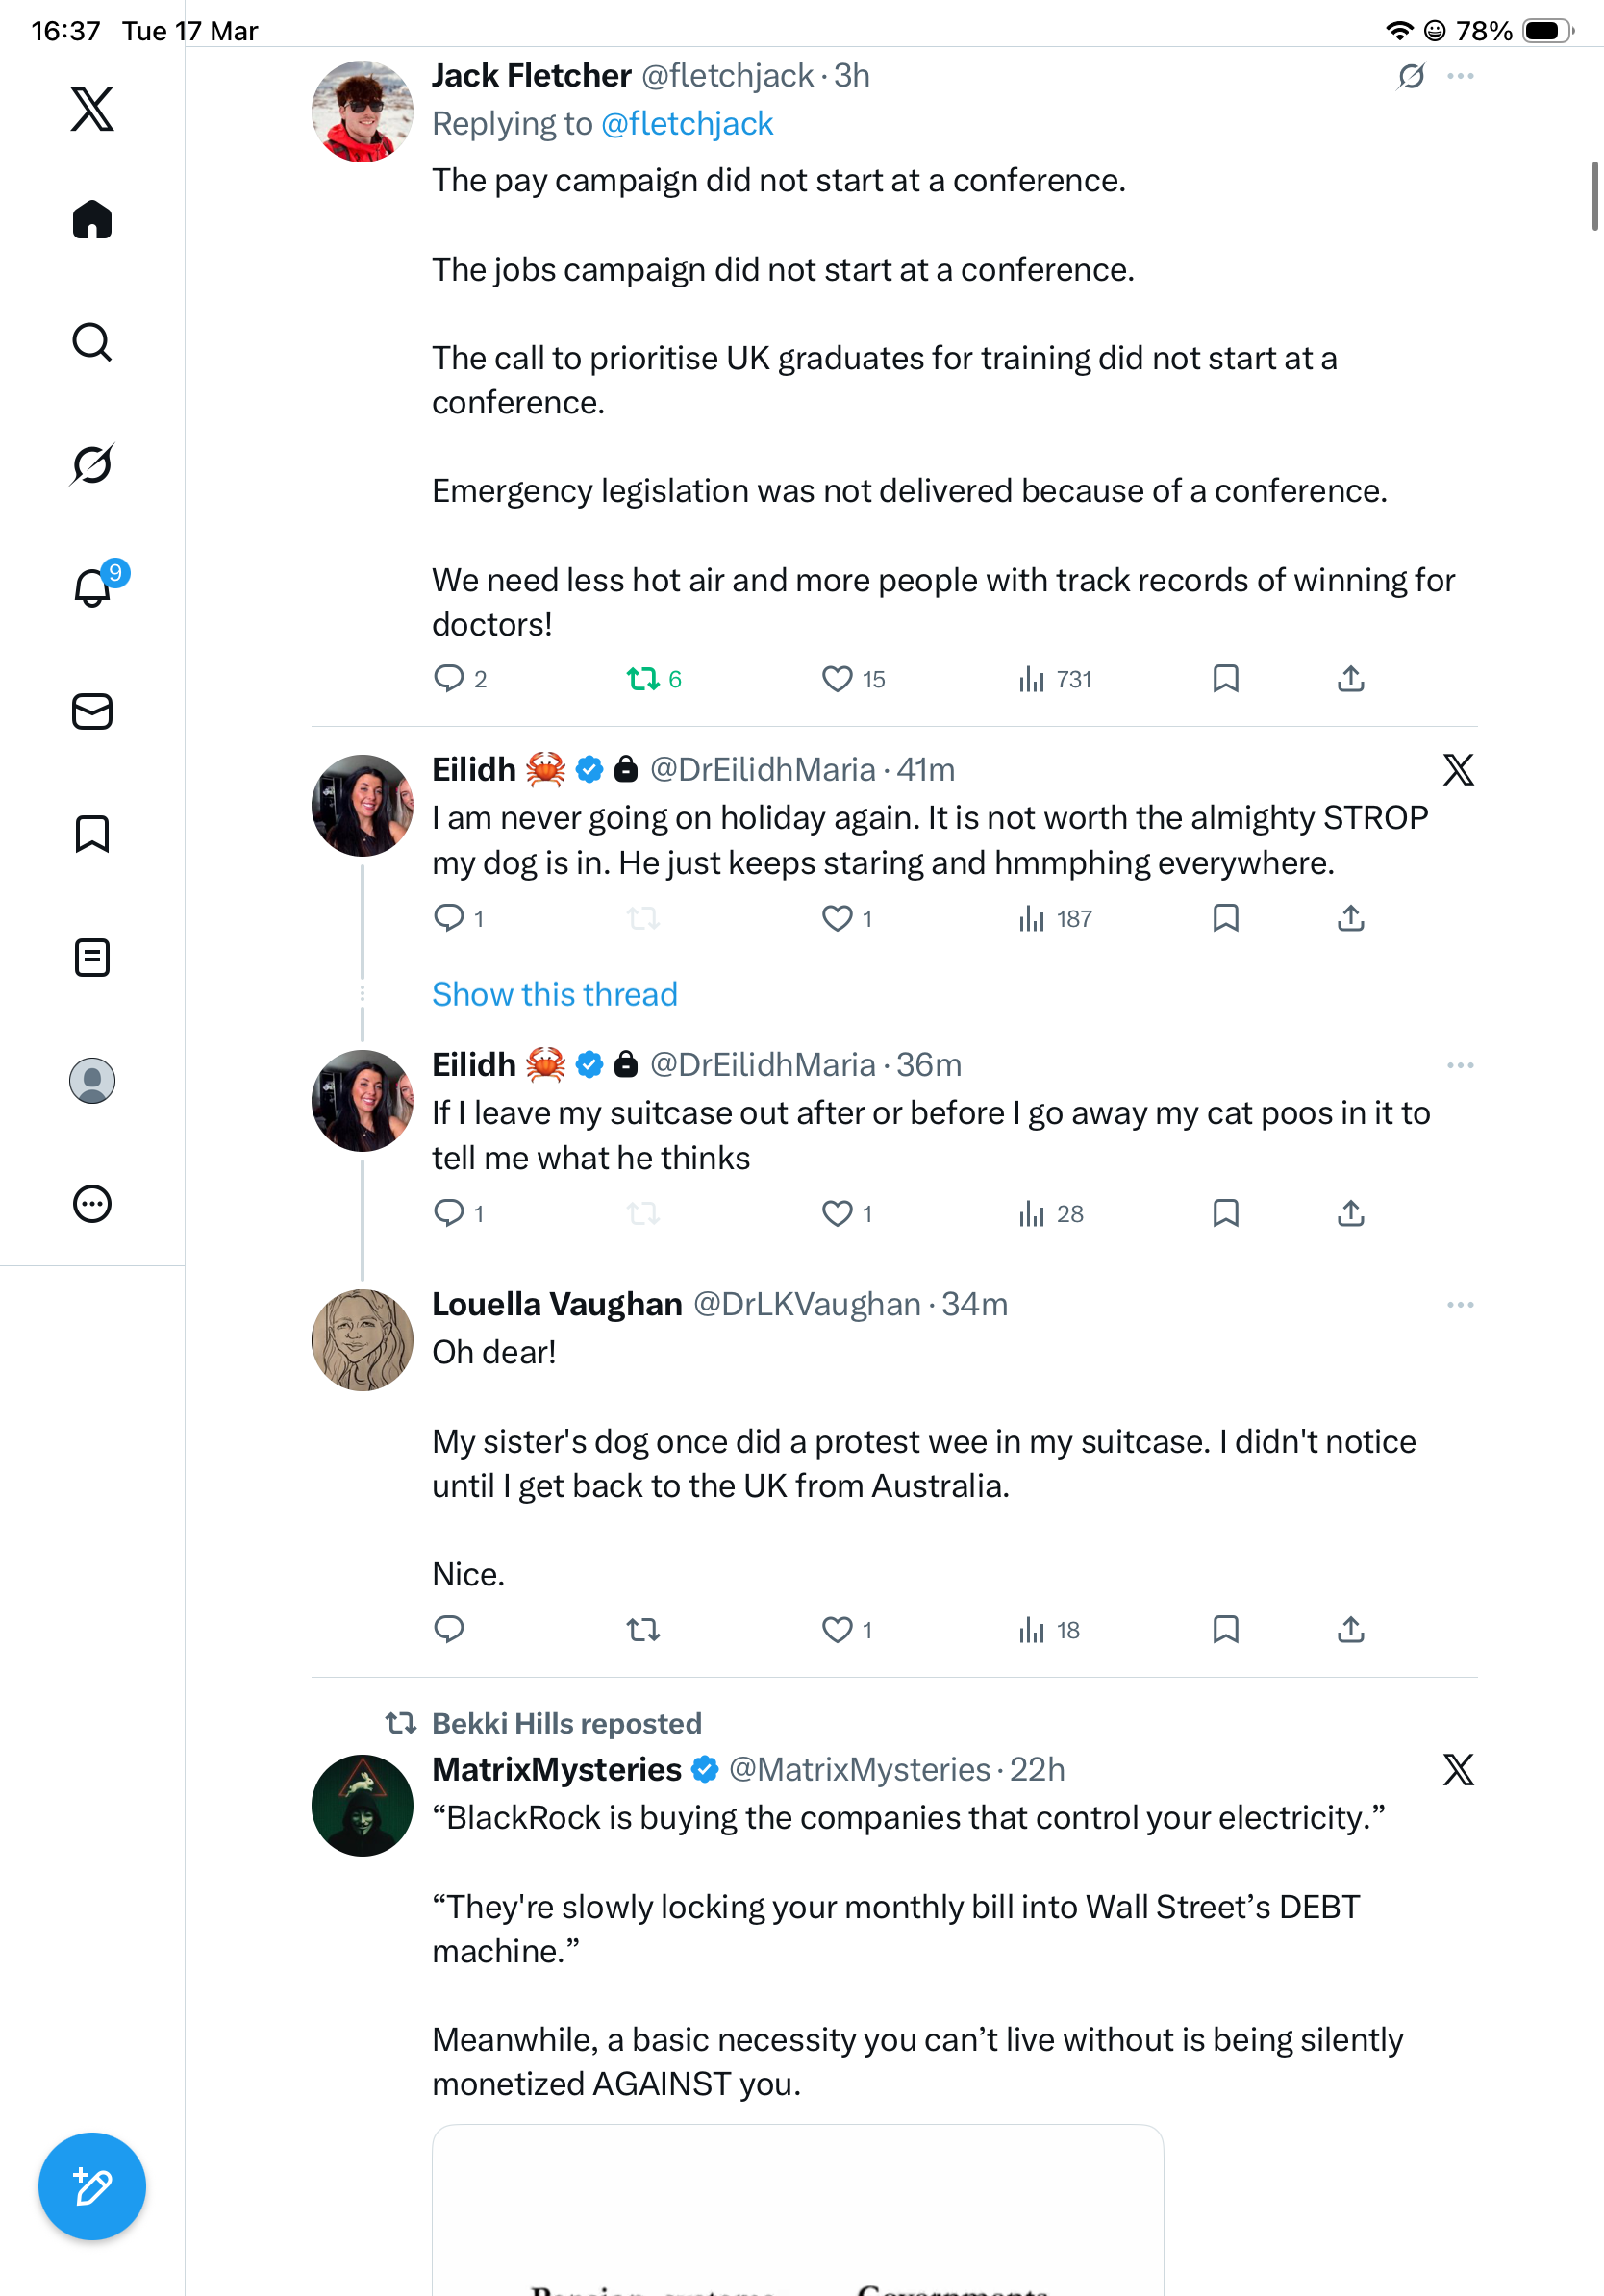This screenshot has width=1604, height=2296.
Task: Click the vertical scrollbar on right edge
Action: click(1595, 196)
